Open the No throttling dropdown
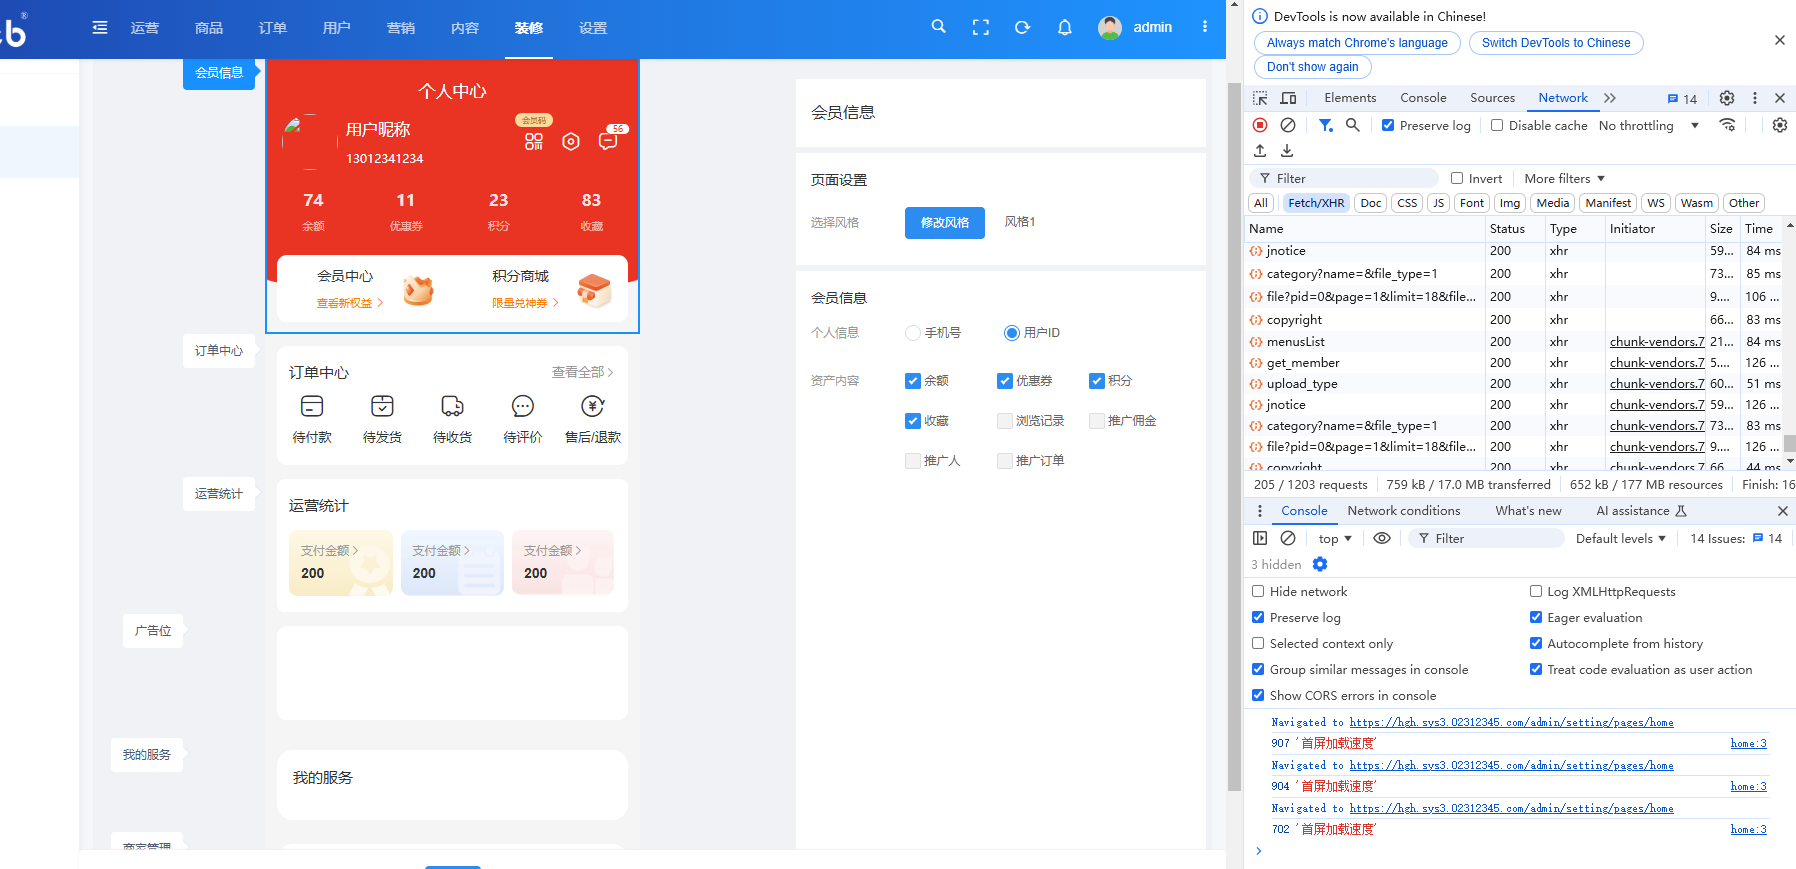This screenshot has height=869, width=1796. (1649, 125)
